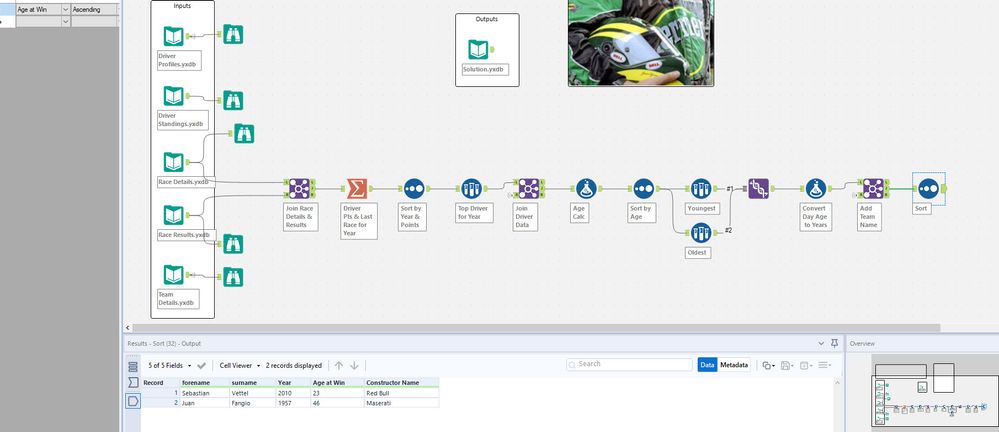Click the Sebastian cell

point(205,393)
